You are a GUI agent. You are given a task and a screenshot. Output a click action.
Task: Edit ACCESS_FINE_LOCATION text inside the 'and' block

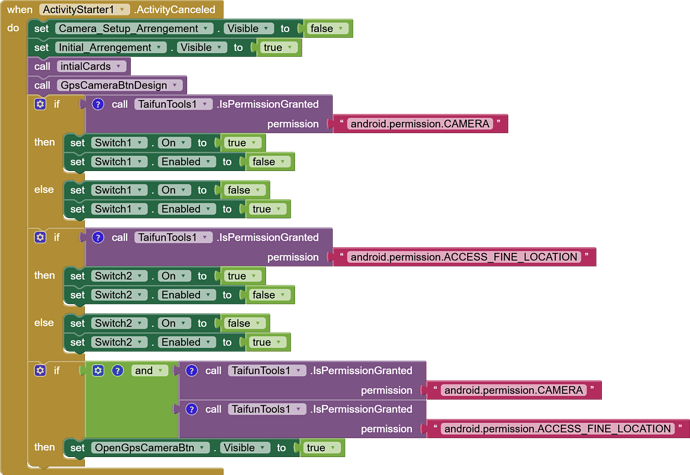(x=558, y=428)
